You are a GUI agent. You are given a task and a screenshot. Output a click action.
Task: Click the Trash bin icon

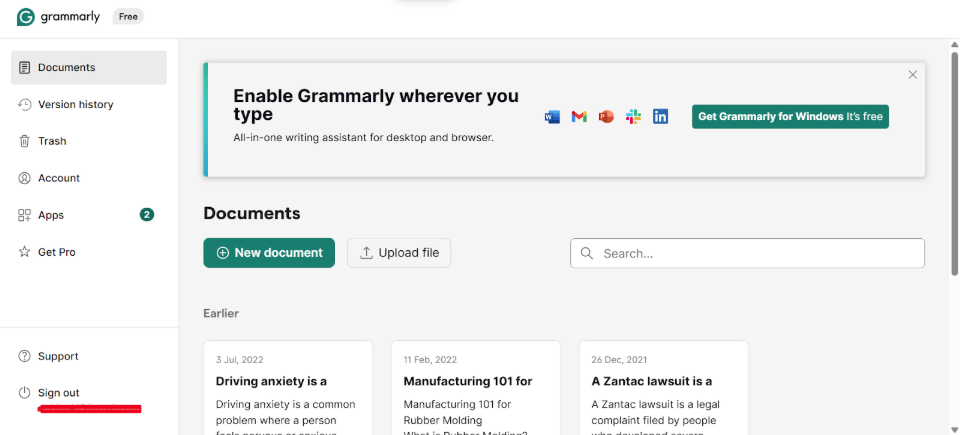point(25,141)
